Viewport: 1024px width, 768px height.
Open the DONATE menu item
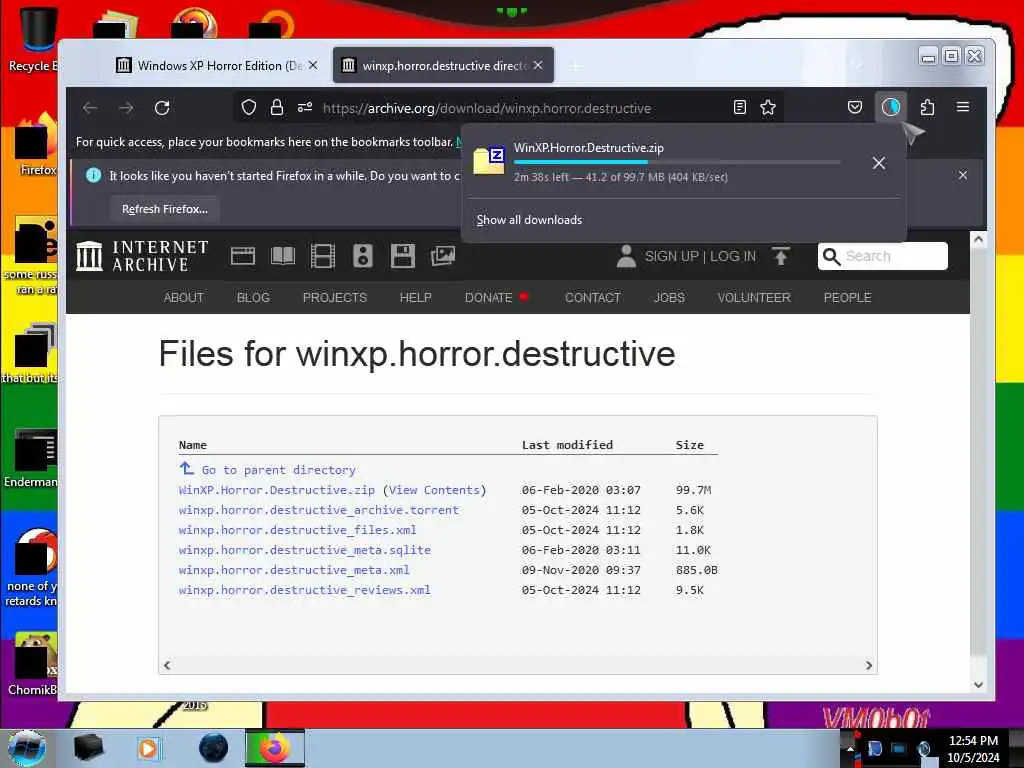tap(488, 297)
